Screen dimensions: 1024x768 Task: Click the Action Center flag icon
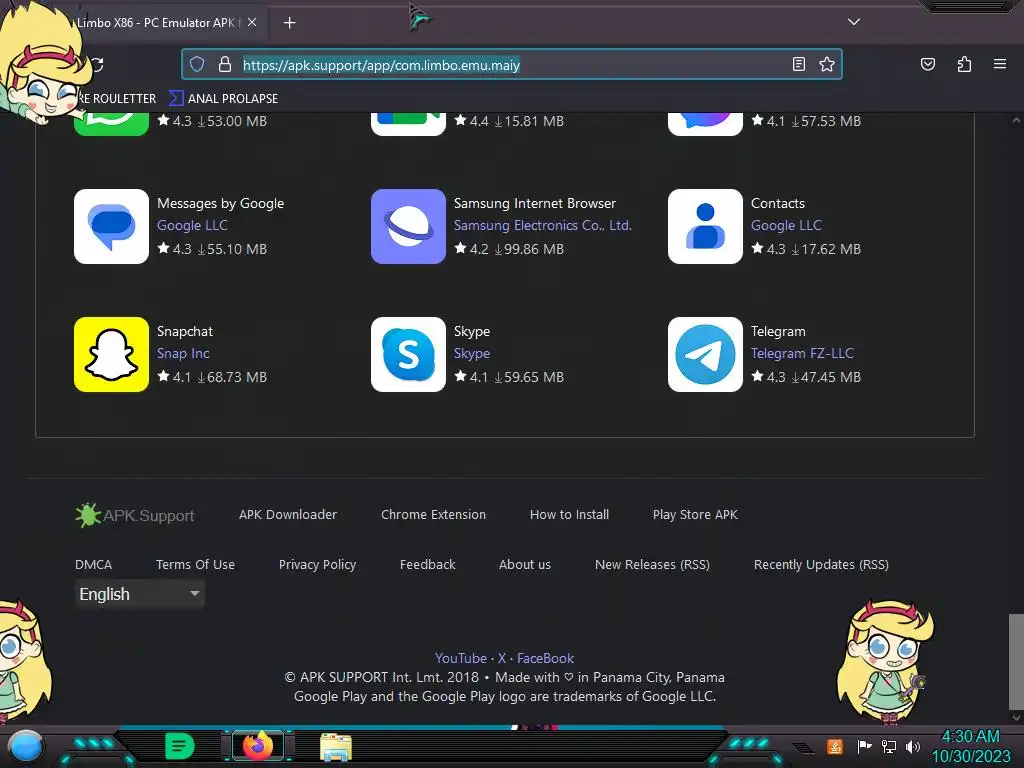coord(864,746)
